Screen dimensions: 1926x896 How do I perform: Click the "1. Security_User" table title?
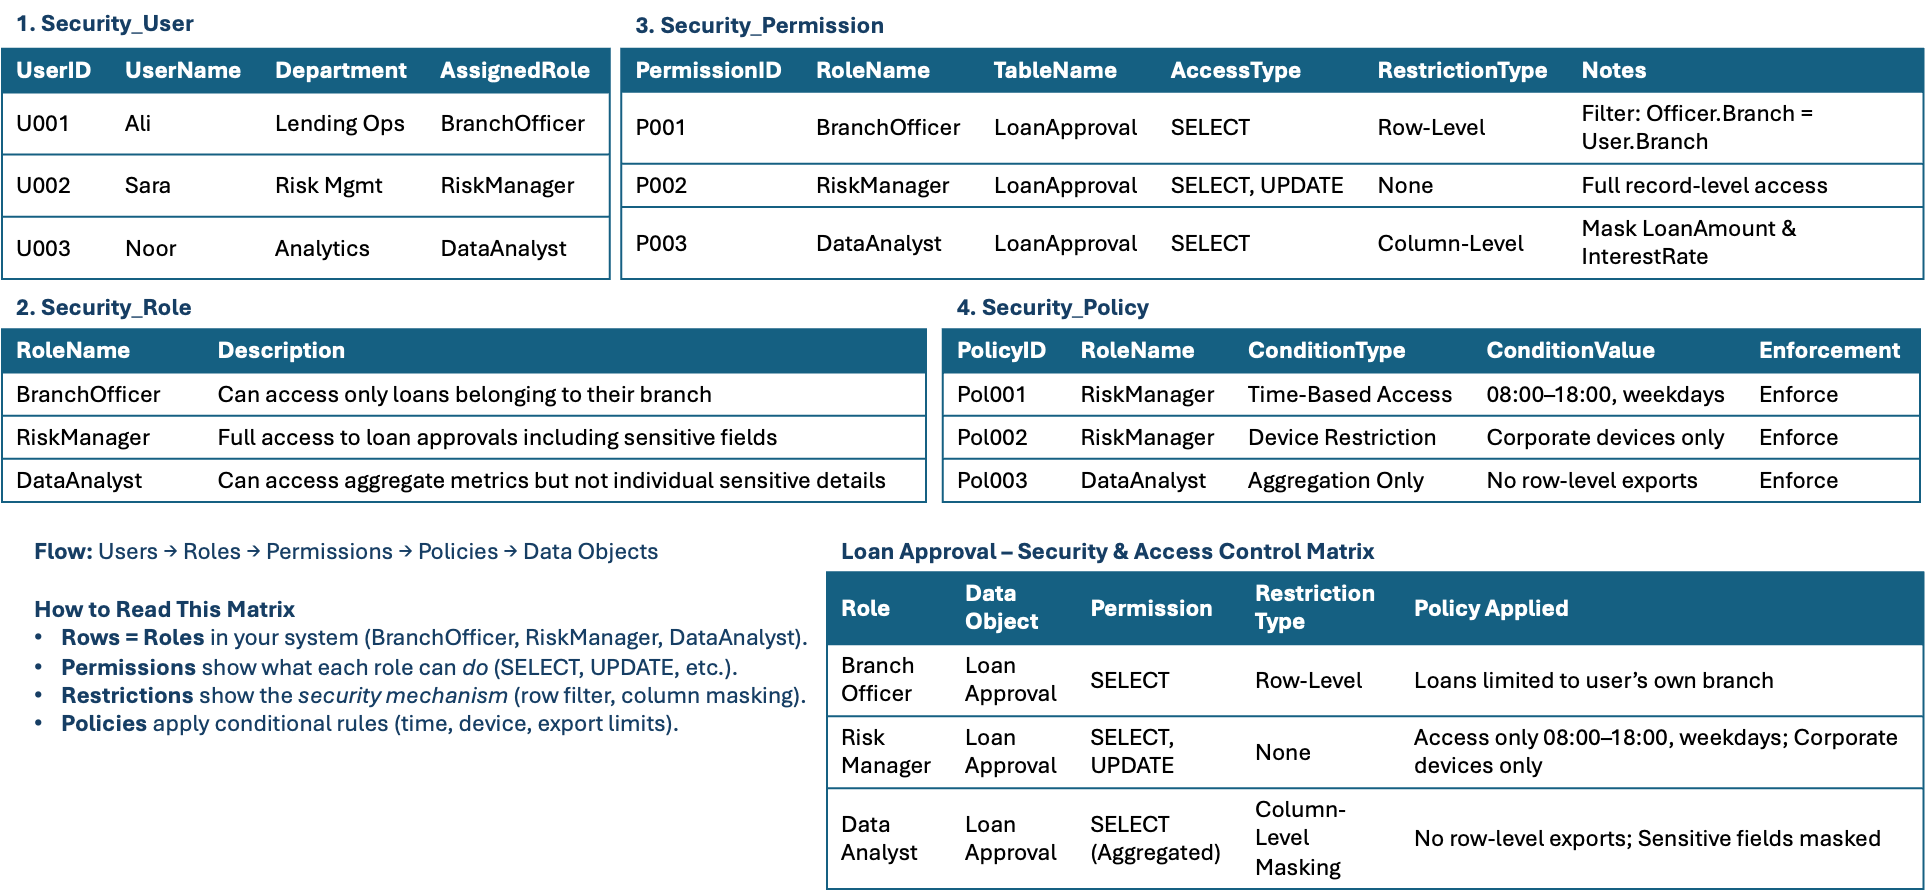[104, 24]
